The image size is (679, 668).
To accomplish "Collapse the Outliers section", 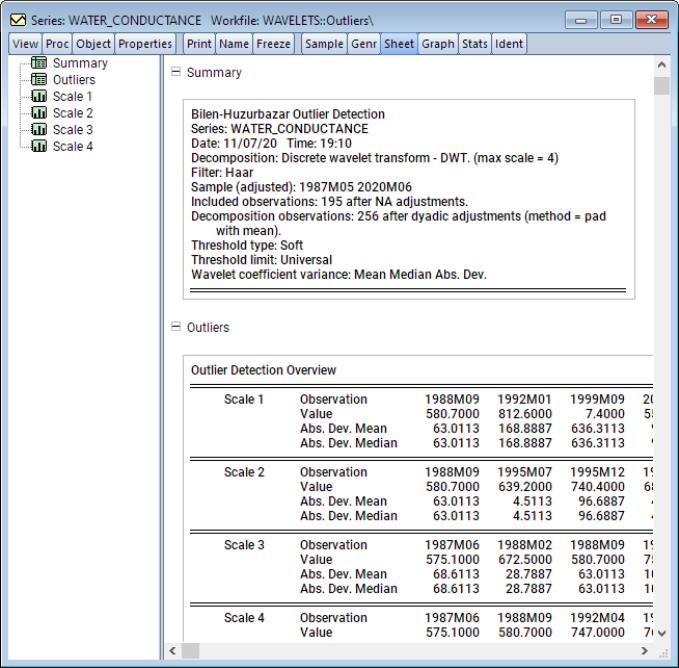I will click(176, 327).
